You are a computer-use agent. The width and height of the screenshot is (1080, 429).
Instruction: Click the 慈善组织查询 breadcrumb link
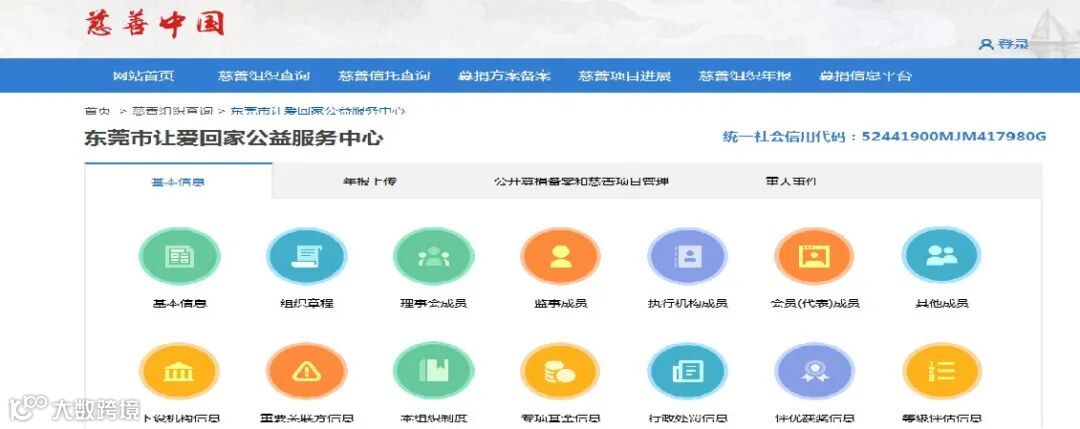click(172, 111)
